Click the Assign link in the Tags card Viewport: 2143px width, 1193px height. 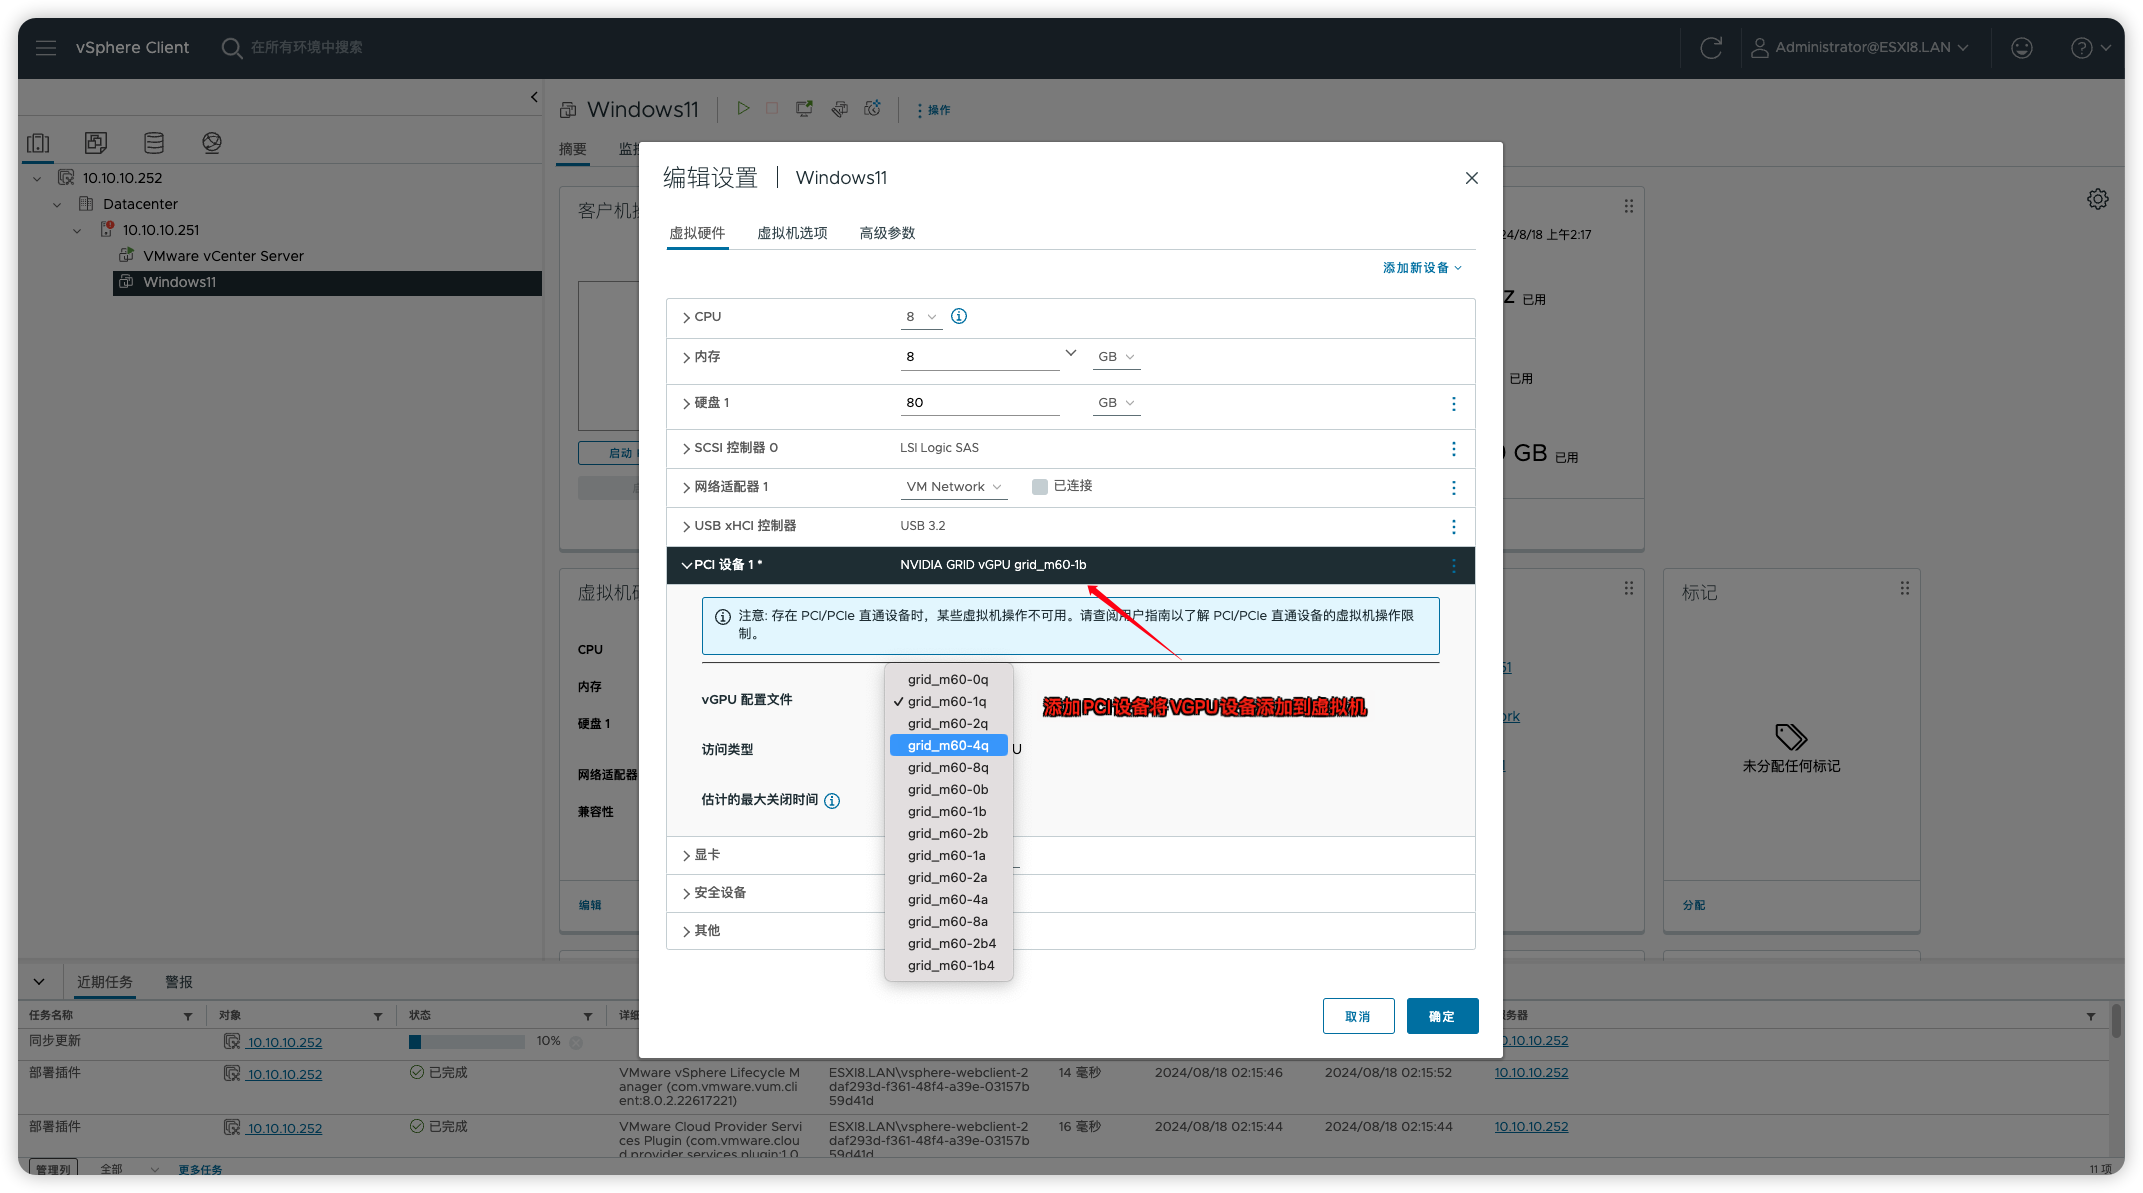pyautogui.click(x=1694, y=905)
